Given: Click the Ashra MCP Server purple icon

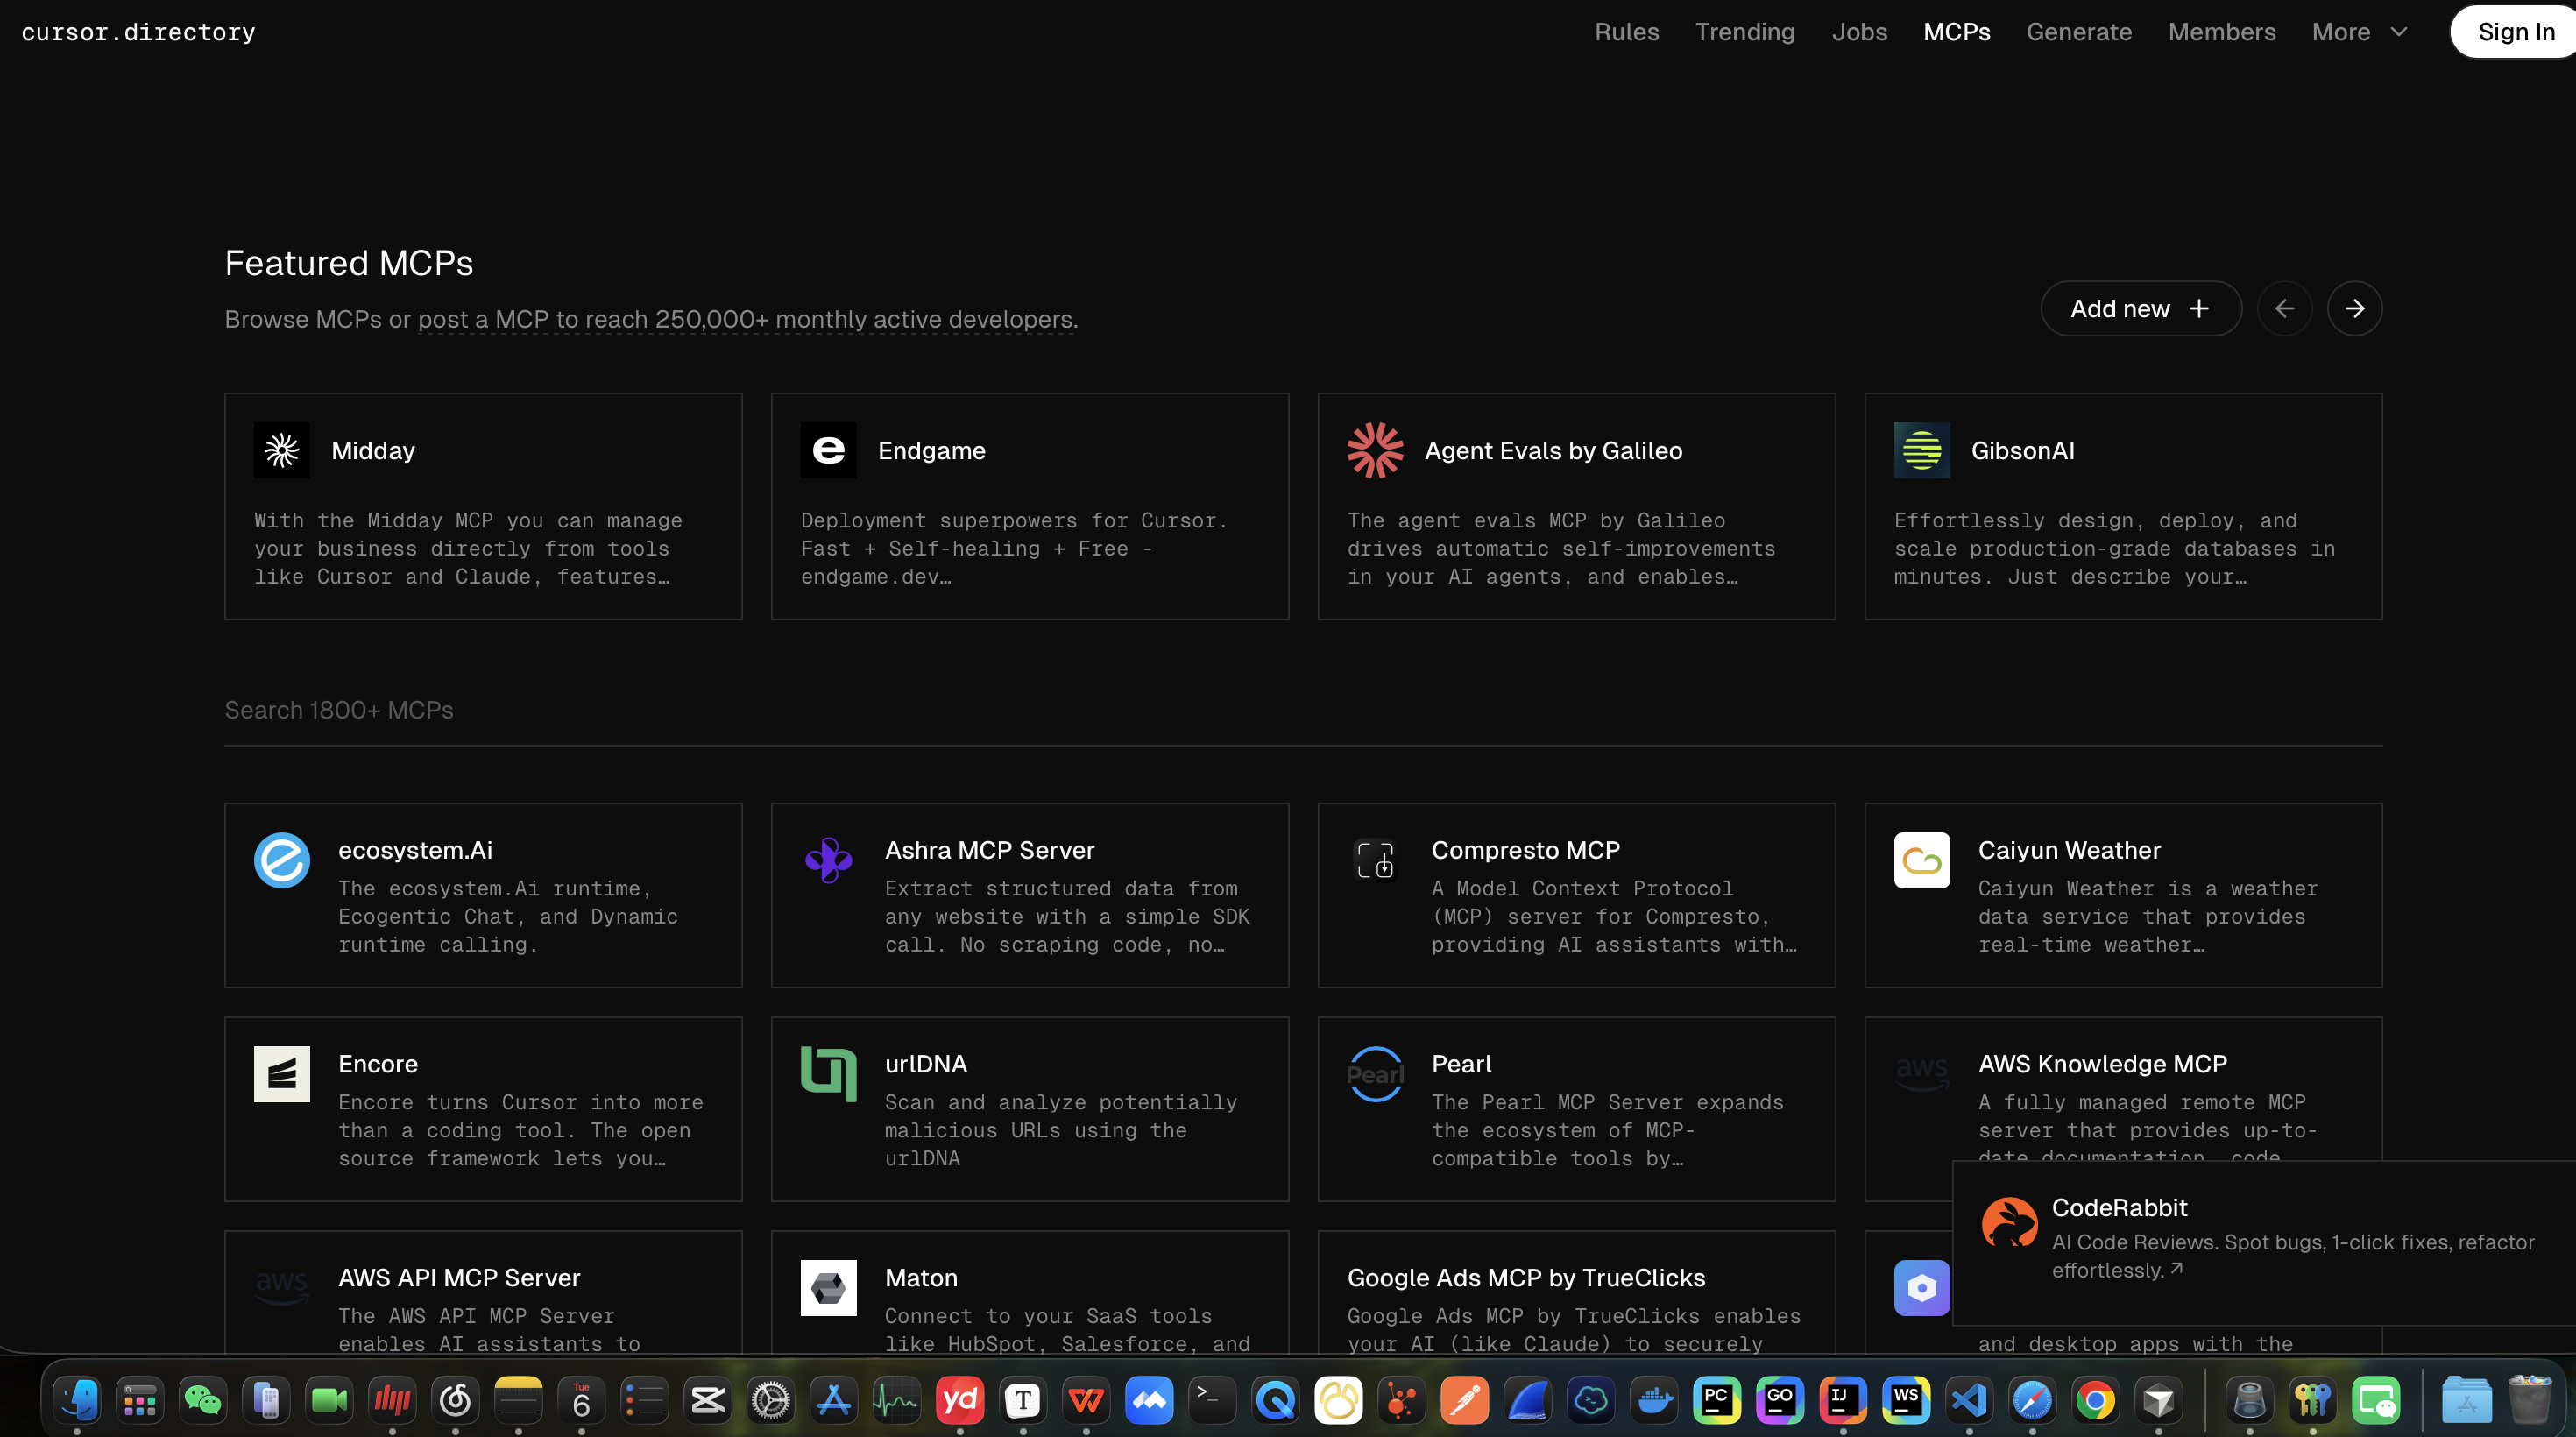Looking at the screenshot, I should pos(828,860).
